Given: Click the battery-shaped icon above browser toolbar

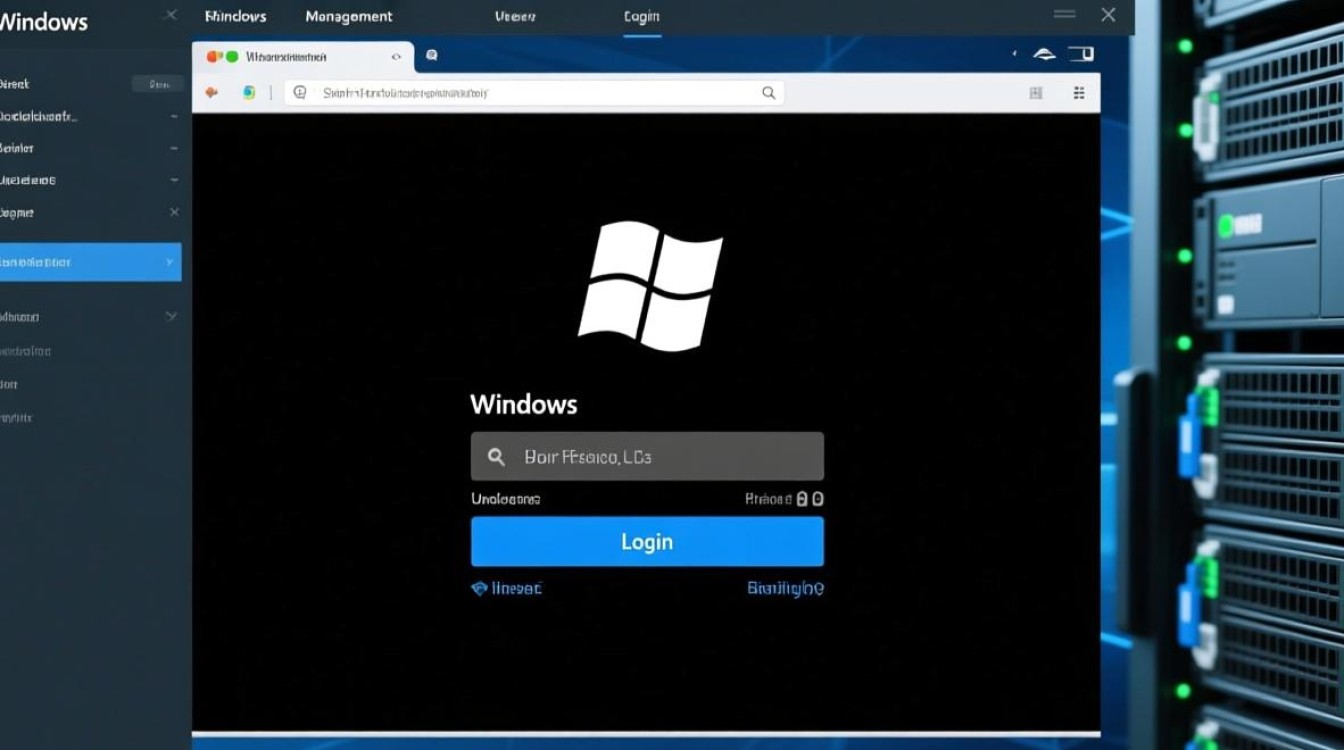Looking at the screenshot, I should coord(1081,54).
